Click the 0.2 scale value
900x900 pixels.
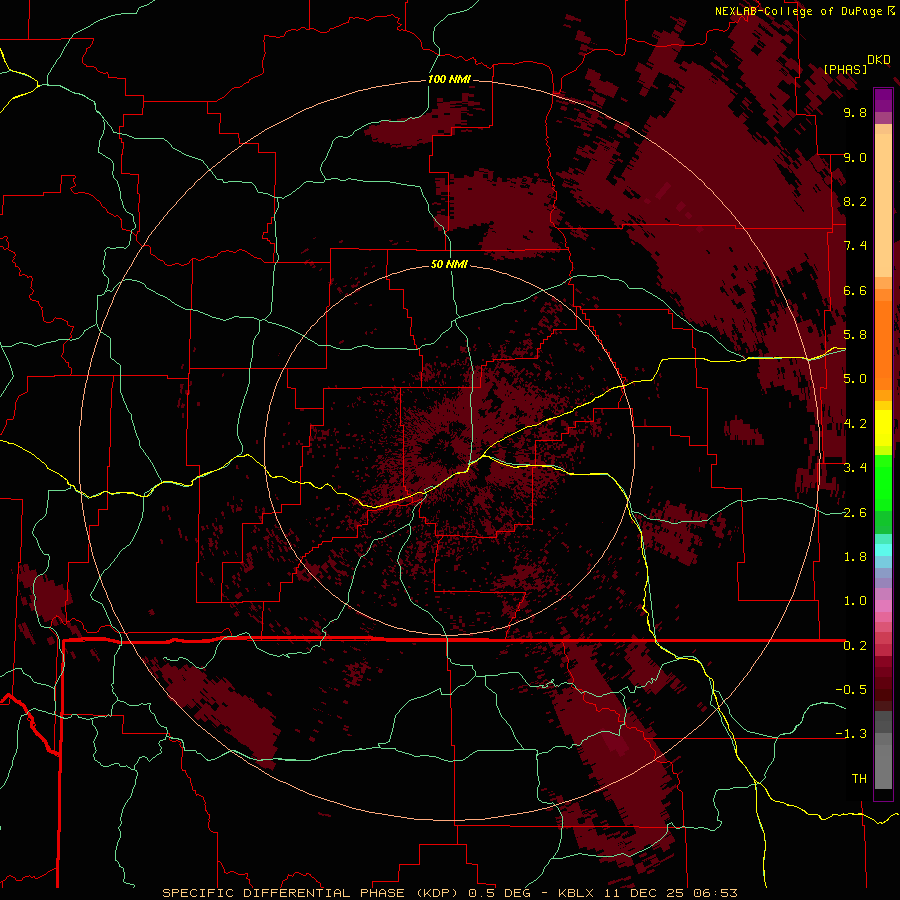pyautogui.click(x=855, y=646)
